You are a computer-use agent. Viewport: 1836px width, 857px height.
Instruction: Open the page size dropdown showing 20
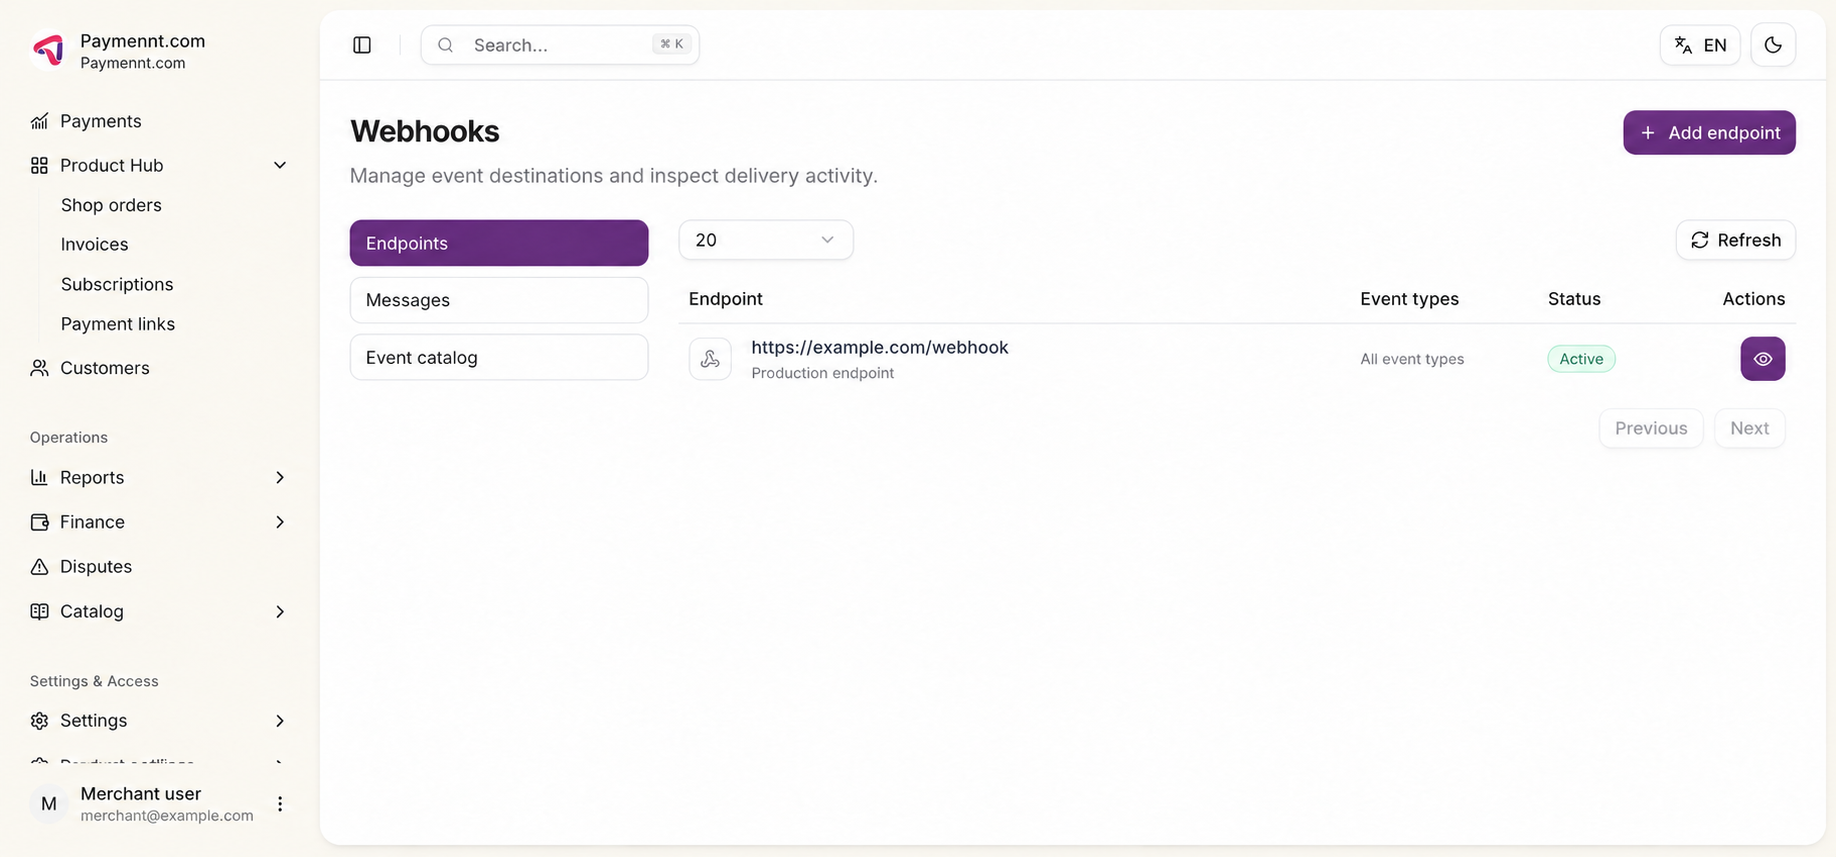[766, 240]
